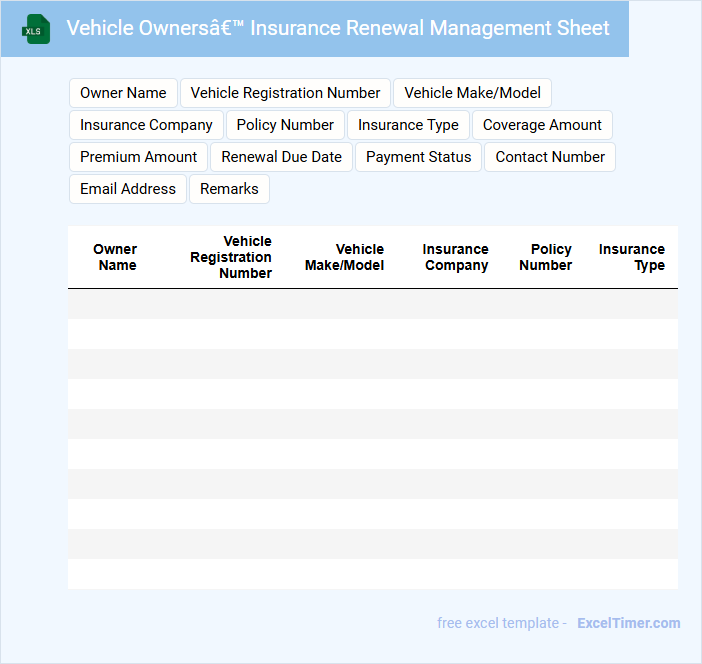Click the Remarks tag
This screenshot has height=664, width=702.
click(229, 189)
